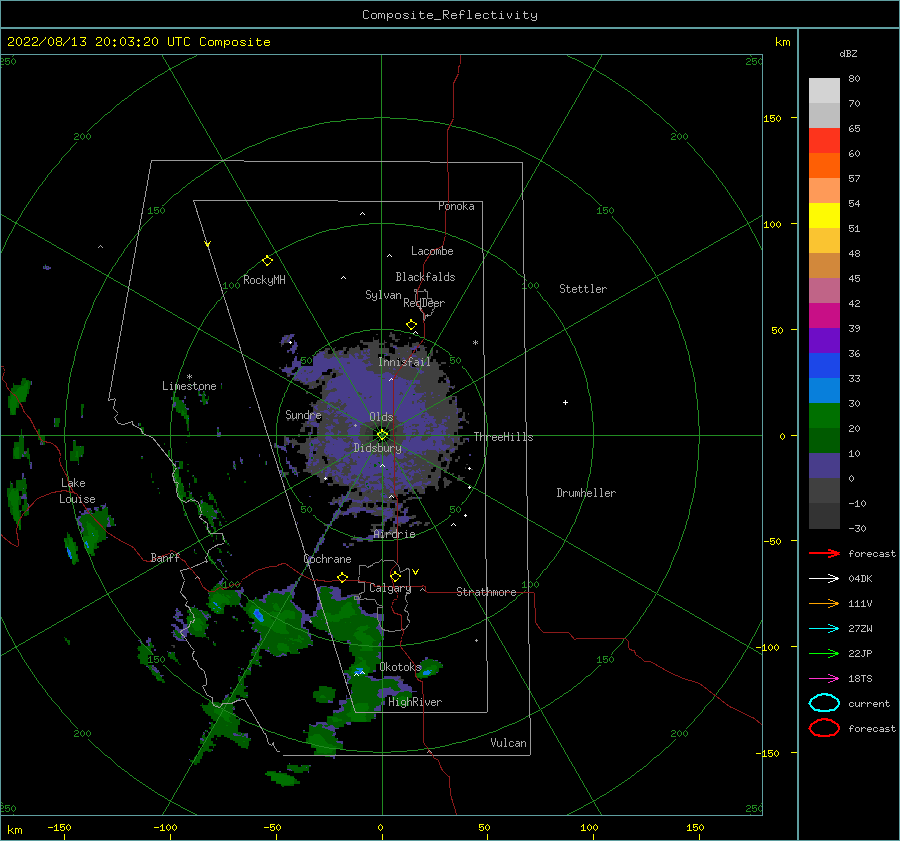Click the orange 111V arrow icon

(824, 603)
